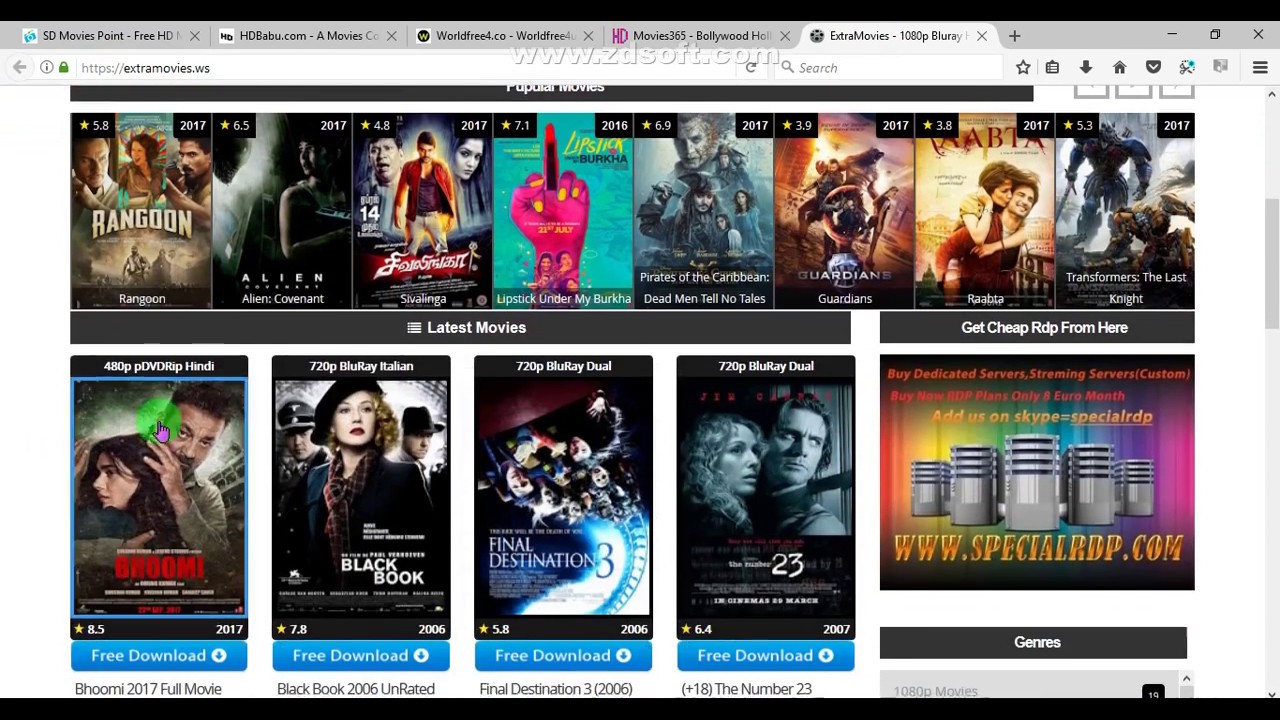The image size is (1280, 720).
Task: Open the Pocket icon in toolbar
Action: 1153,67
